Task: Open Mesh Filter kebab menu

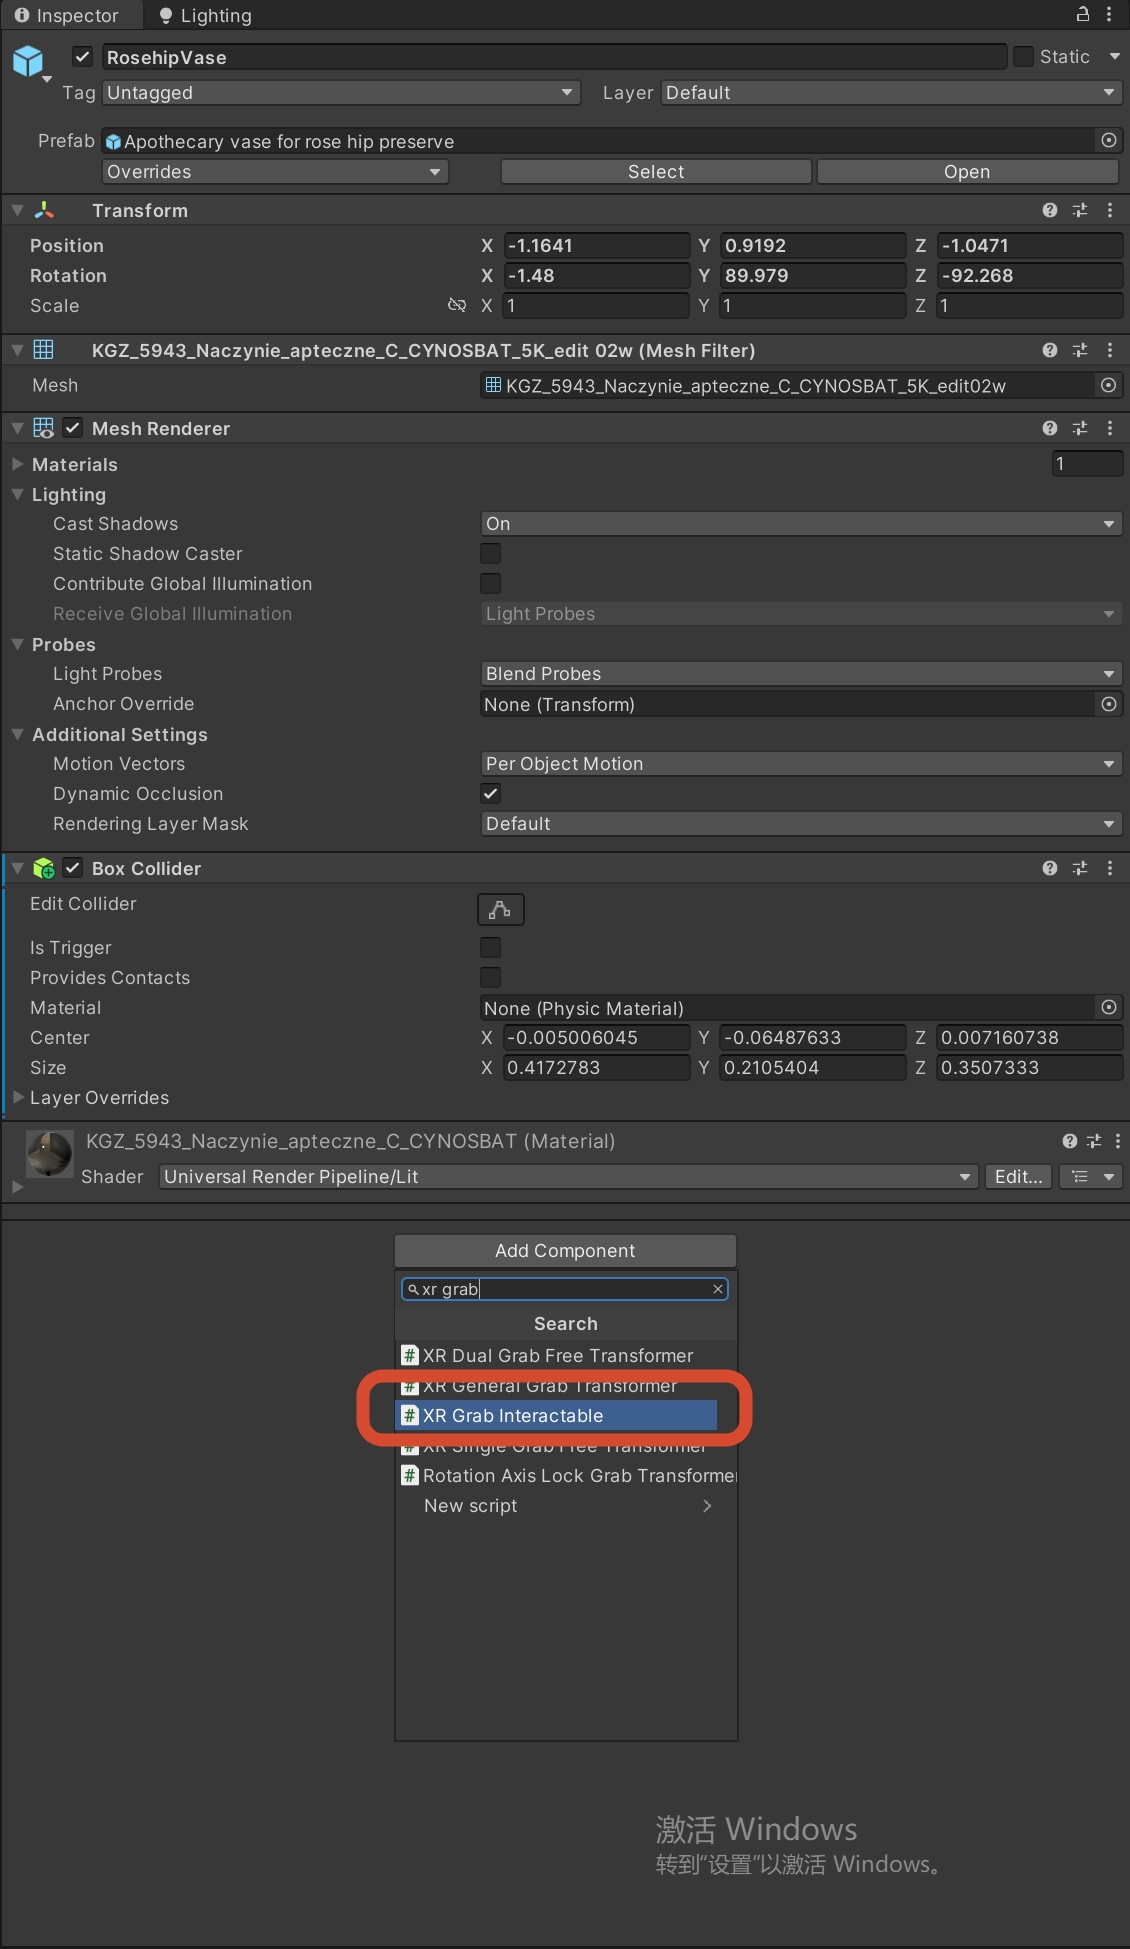Action: [1110, 350]
